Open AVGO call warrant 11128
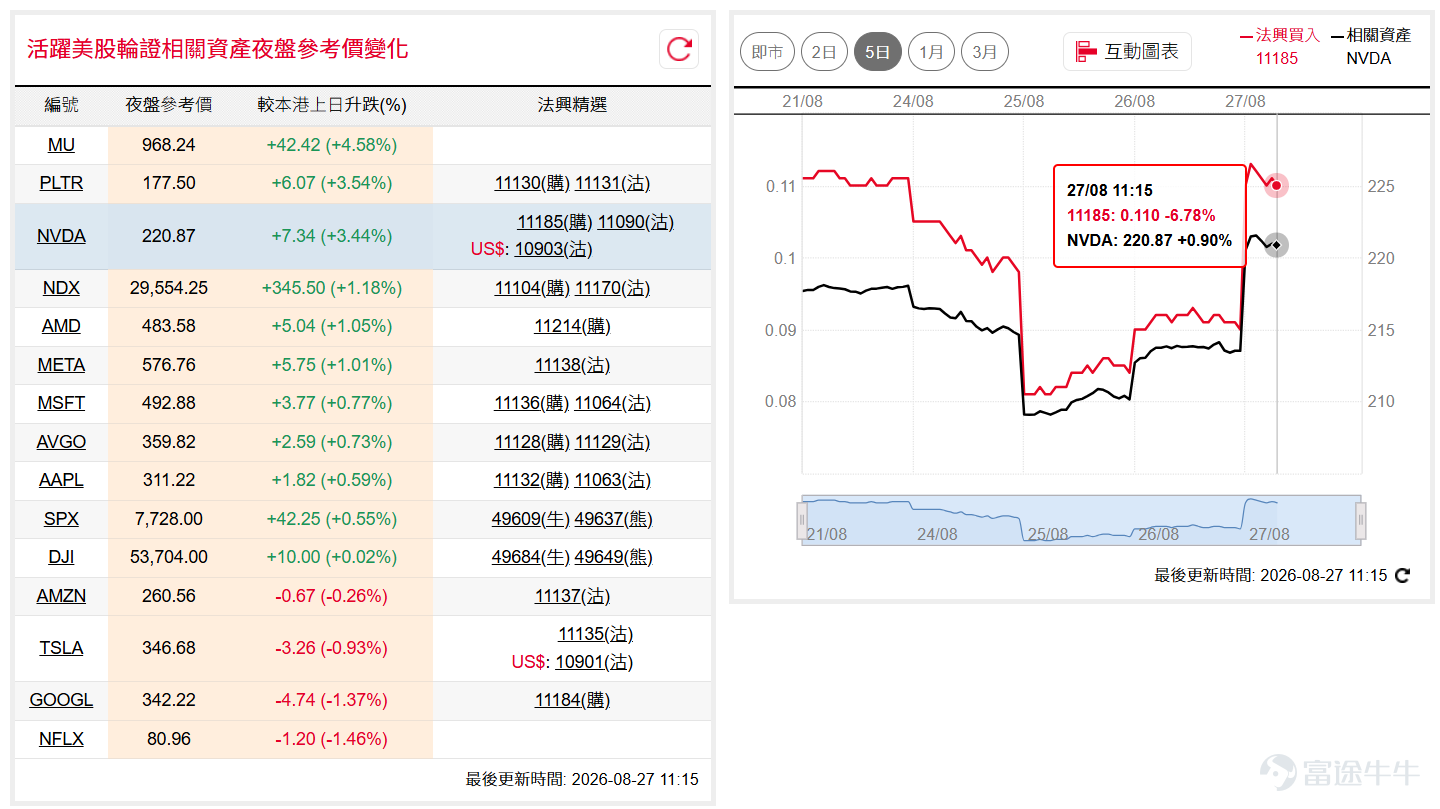Image resolution: width=1440 pixels, height=809 pixels. (532, 442)
